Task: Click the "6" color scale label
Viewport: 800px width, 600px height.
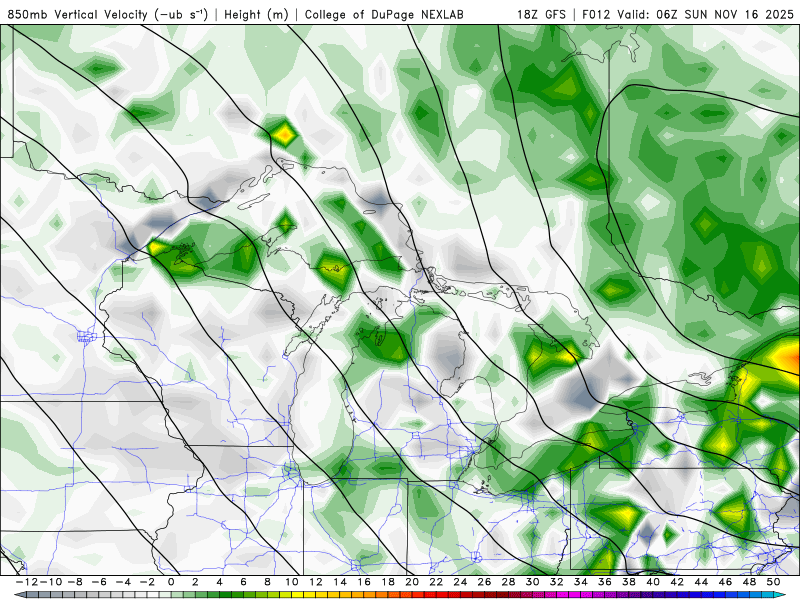Action: tap(243, 582)
